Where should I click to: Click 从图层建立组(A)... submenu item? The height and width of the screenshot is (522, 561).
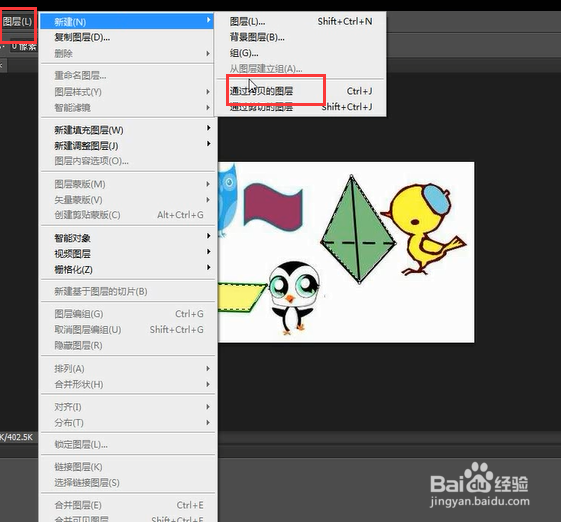coord(301,68)
